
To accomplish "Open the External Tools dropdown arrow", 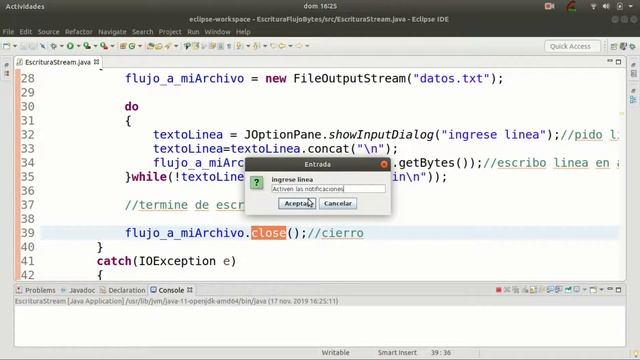I will [x=112, y=46].
